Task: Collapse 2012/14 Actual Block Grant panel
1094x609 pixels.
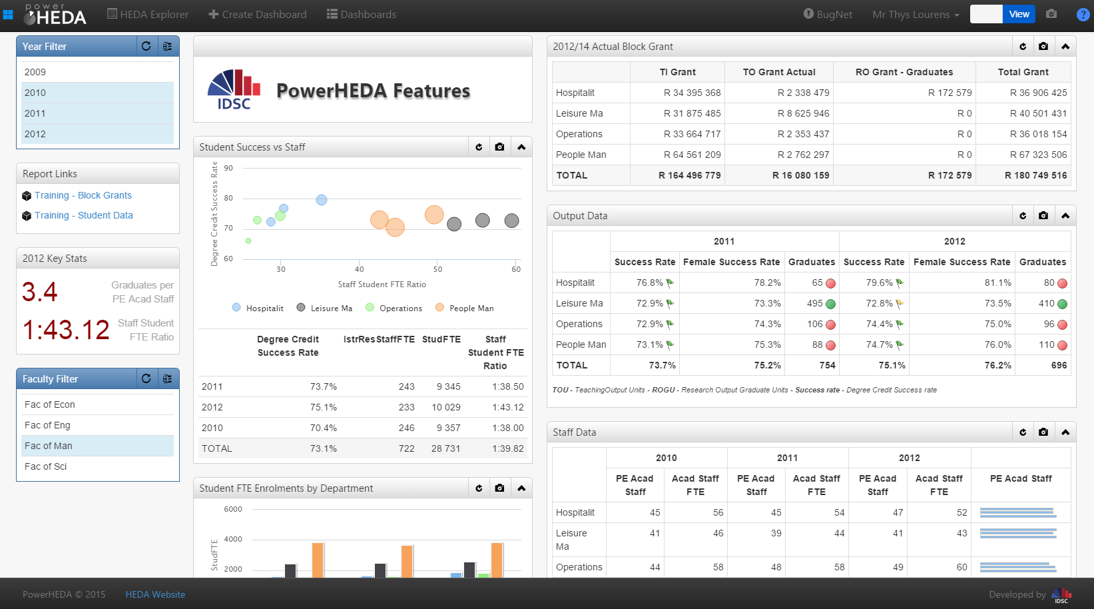Action: tap(1065, 47)
